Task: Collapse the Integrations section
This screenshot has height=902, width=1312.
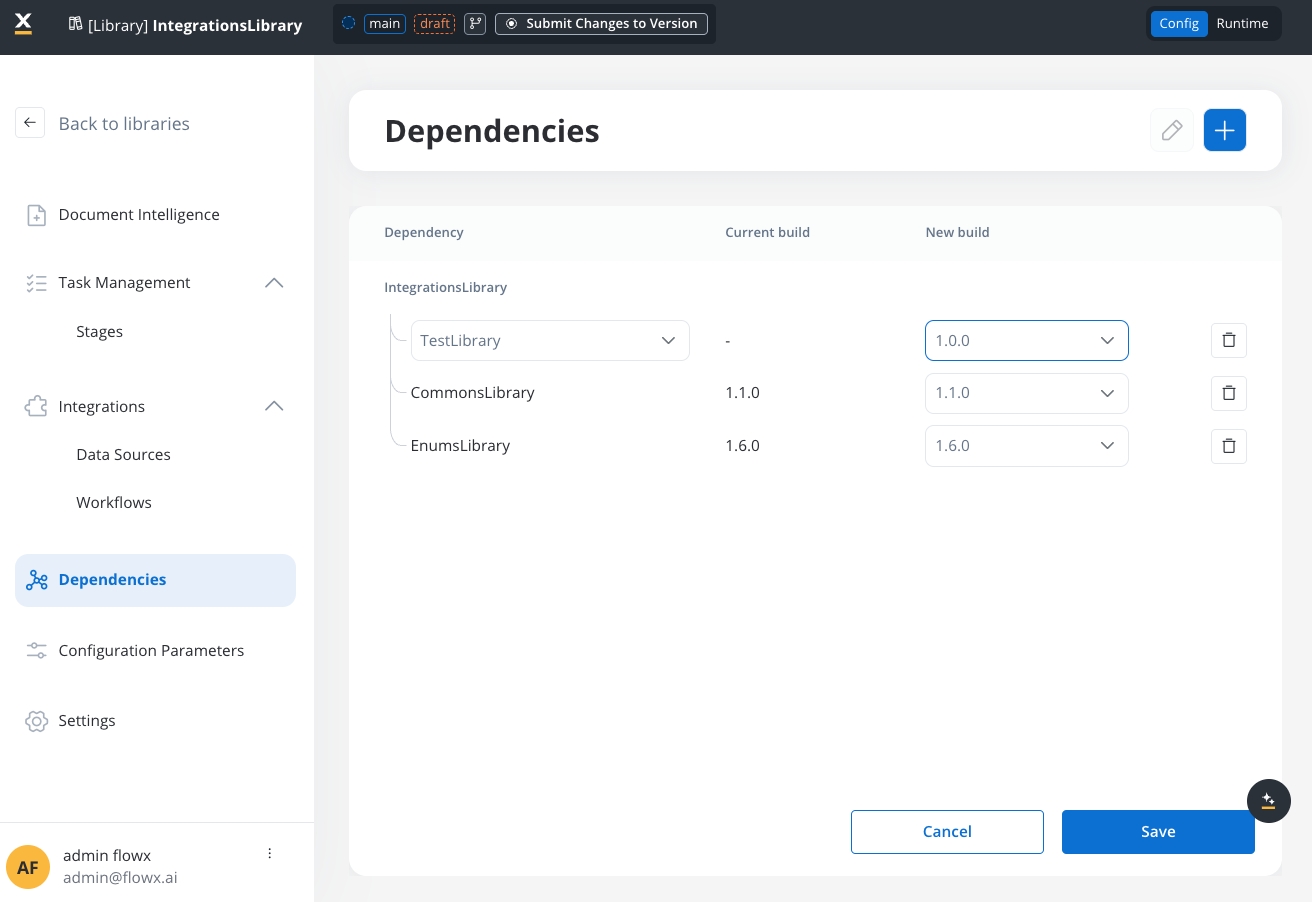Action: click(x=274, y=407)
